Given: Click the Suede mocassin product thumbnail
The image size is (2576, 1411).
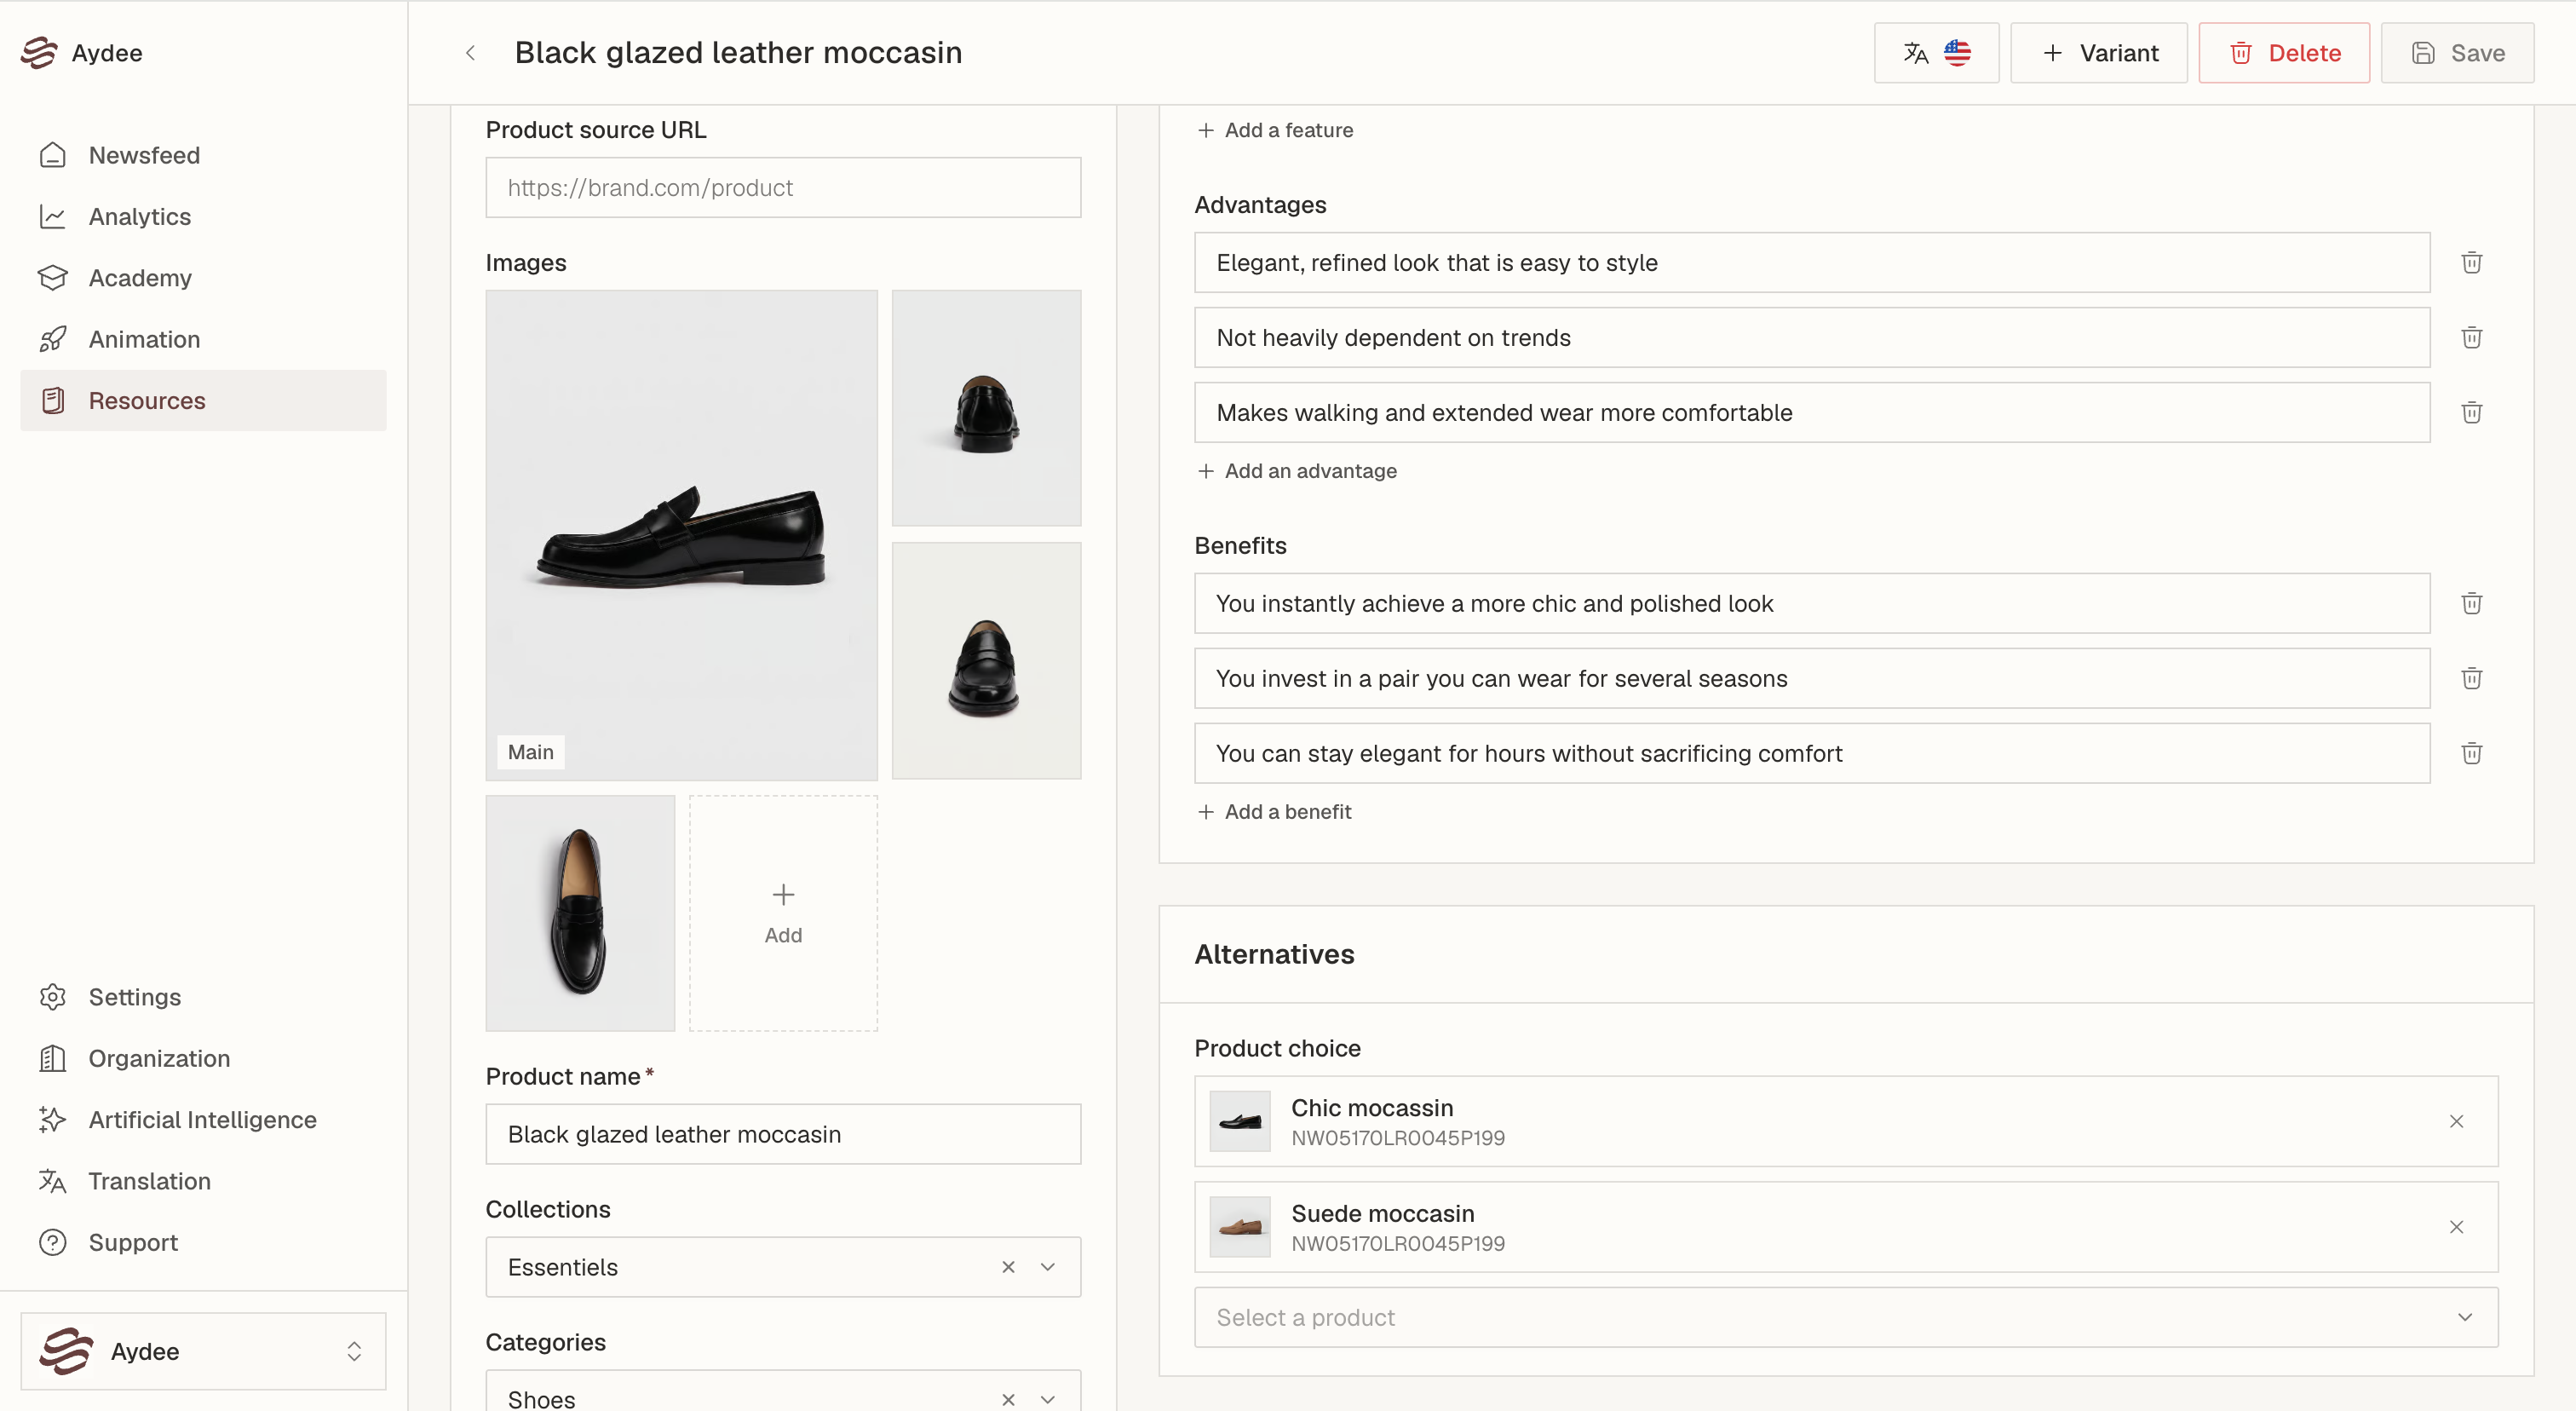Looking at the screenshot, I should point(1240,1227).
